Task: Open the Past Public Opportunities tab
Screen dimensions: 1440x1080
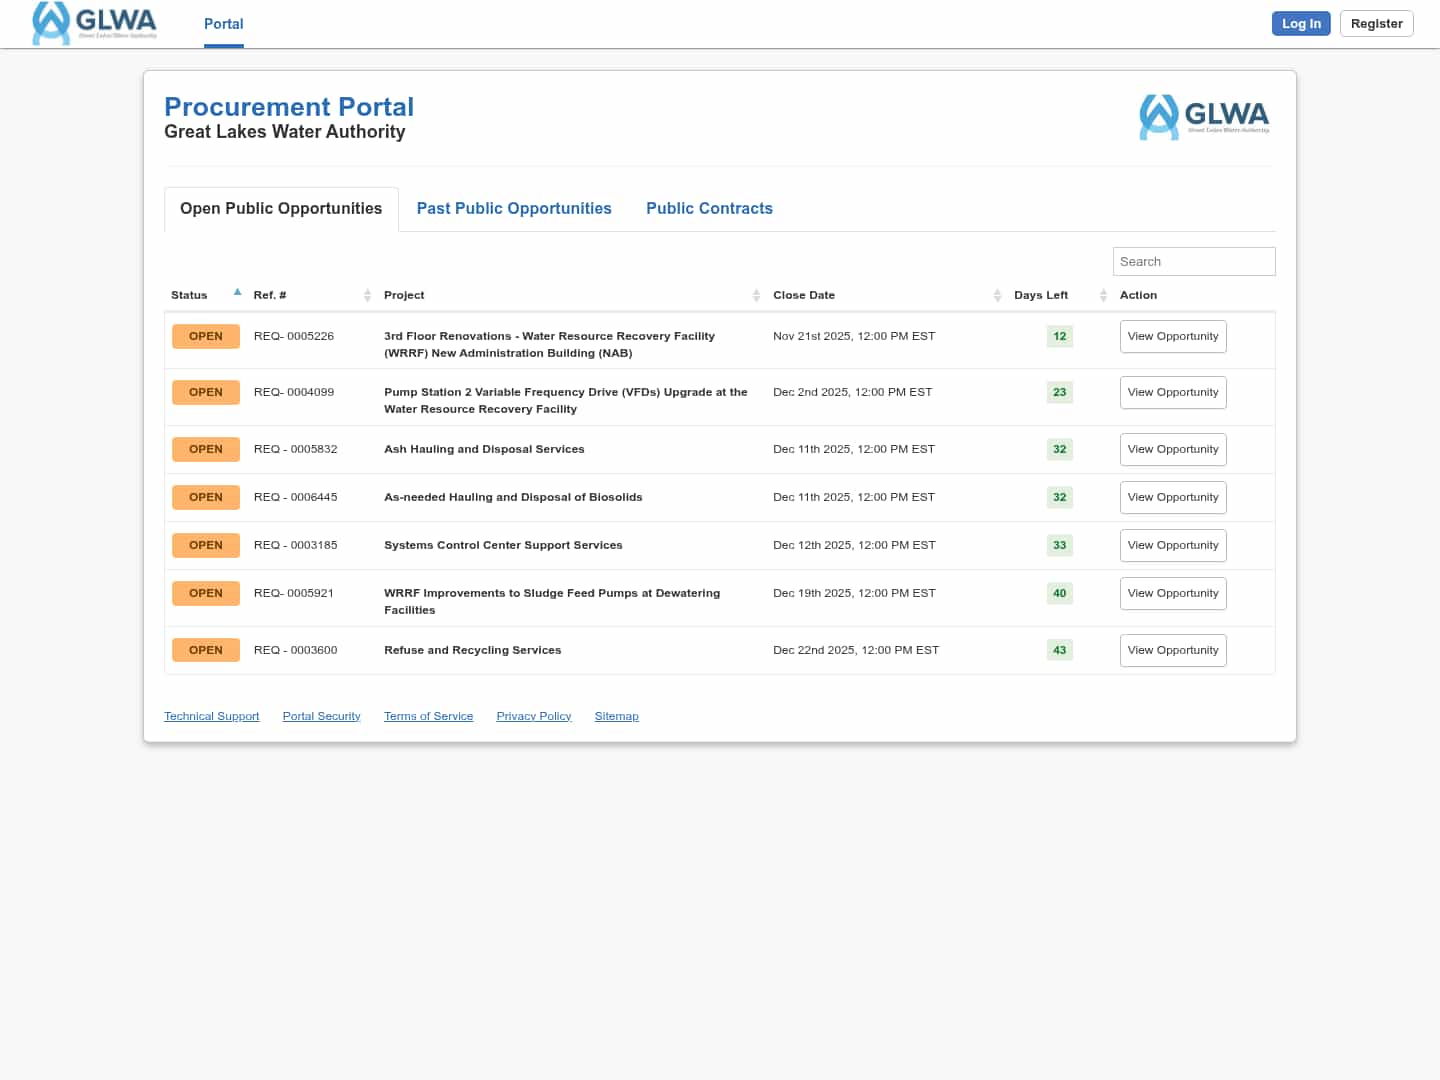Action: pos(514,208)
